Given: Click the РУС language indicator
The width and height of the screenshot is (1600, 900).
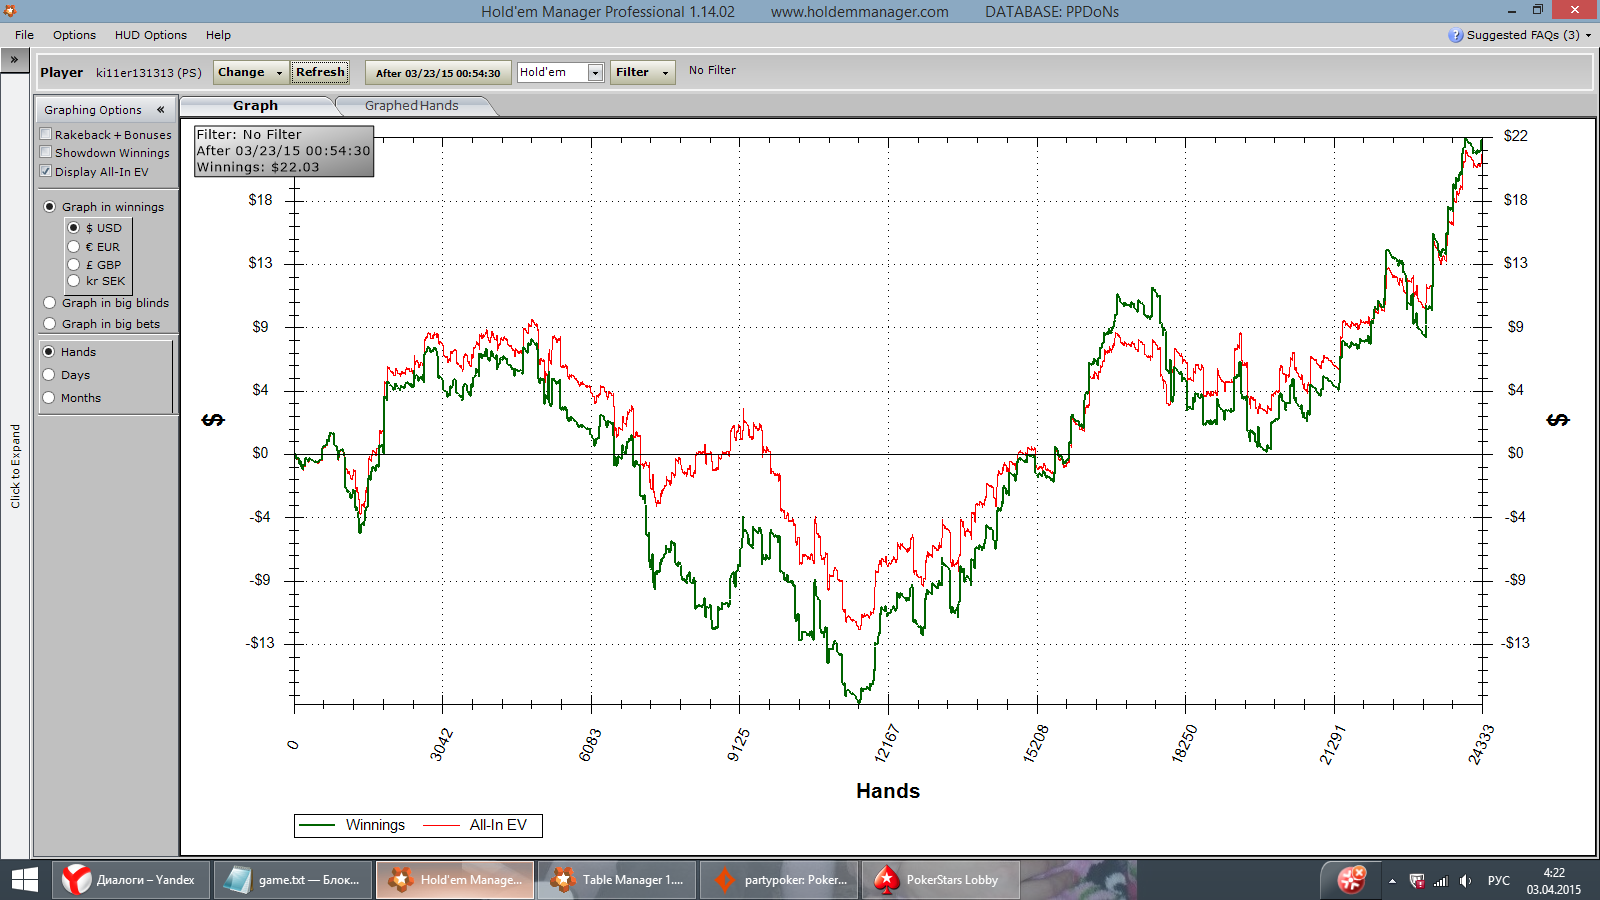Looking at the screenshot, I should [x=1499, y=881].
